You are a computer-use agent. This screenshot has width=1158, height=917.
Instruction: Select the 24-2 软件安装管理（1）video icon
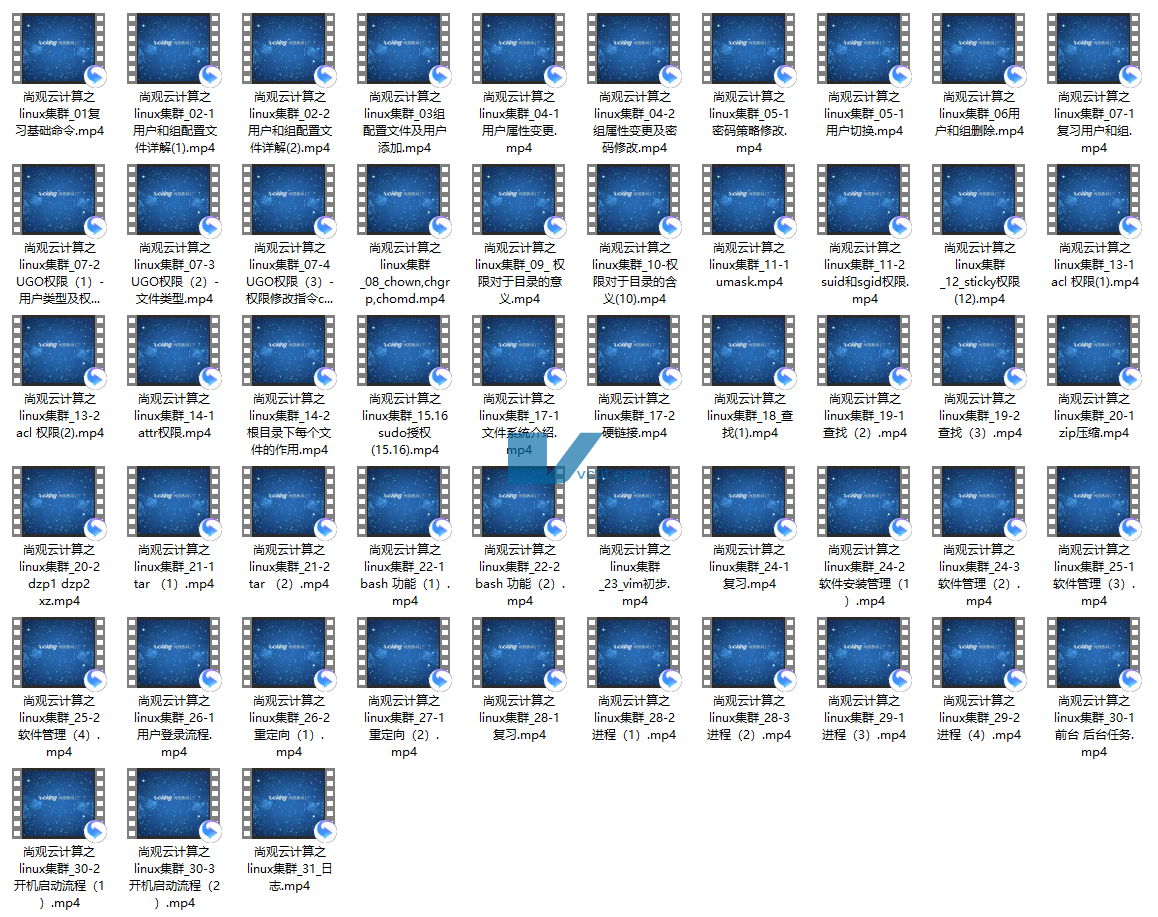864,501
